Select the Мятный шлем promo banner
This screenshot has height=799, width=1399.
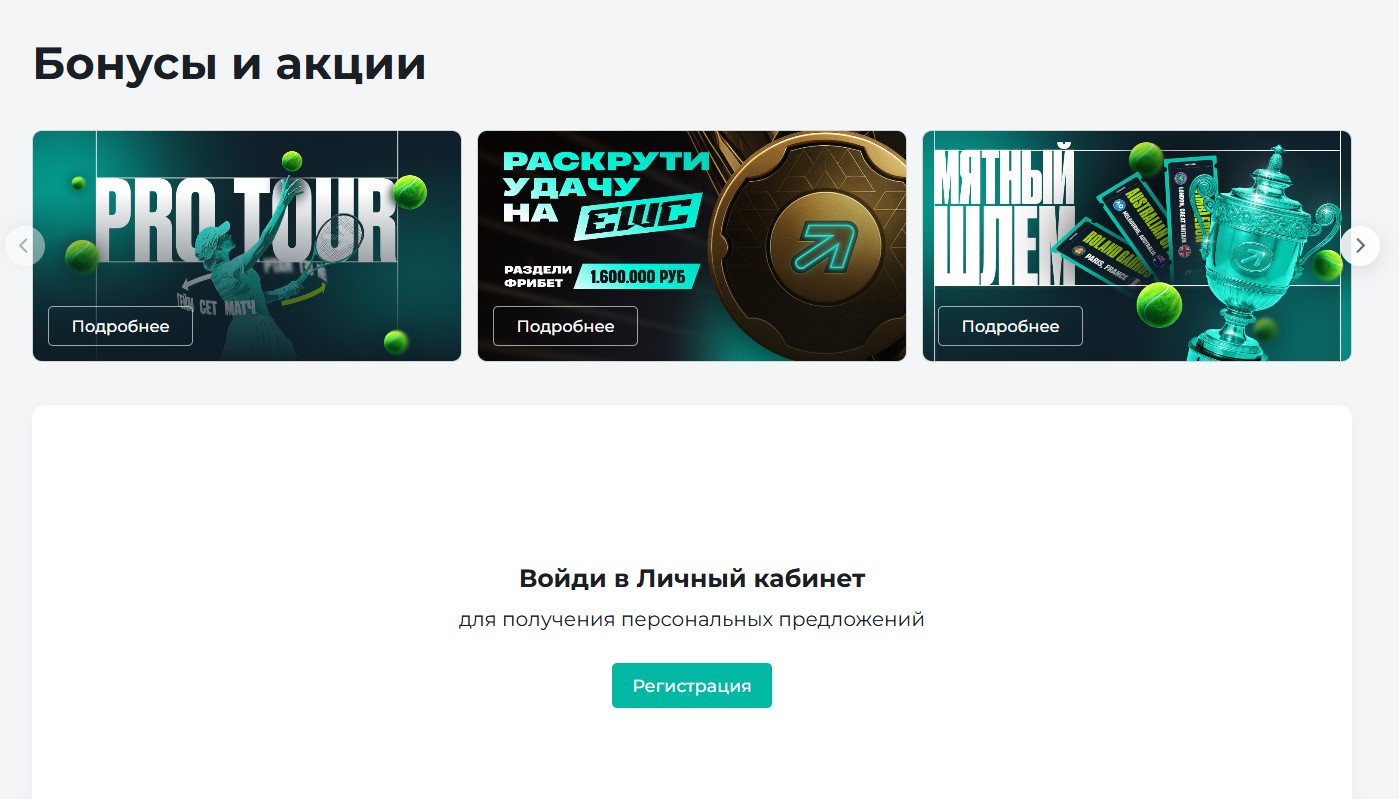click(1137, 246)
